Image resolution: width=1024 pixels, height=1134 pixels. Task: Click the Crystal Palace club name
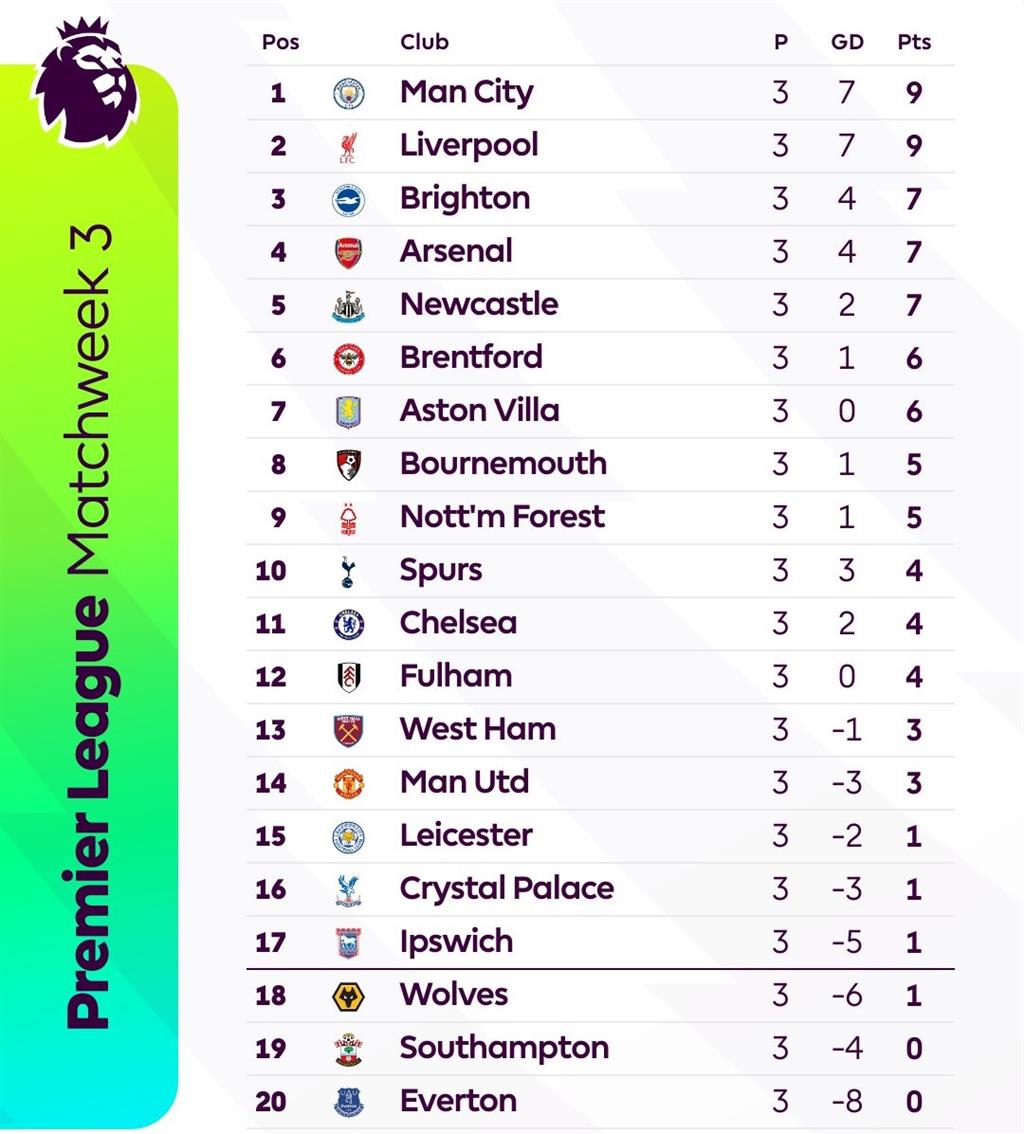tap(507, 890)
